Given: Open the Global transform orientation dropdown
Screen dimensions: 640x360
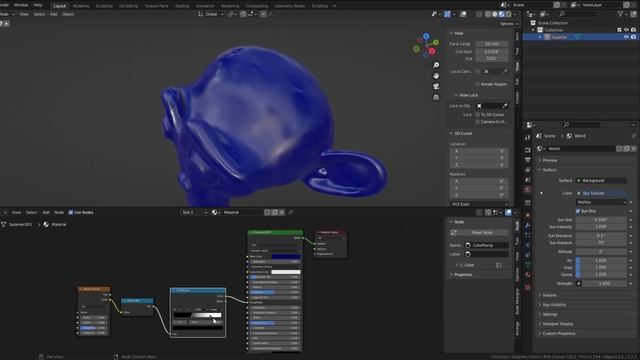Looking at the screenshot, I should 211,14.
